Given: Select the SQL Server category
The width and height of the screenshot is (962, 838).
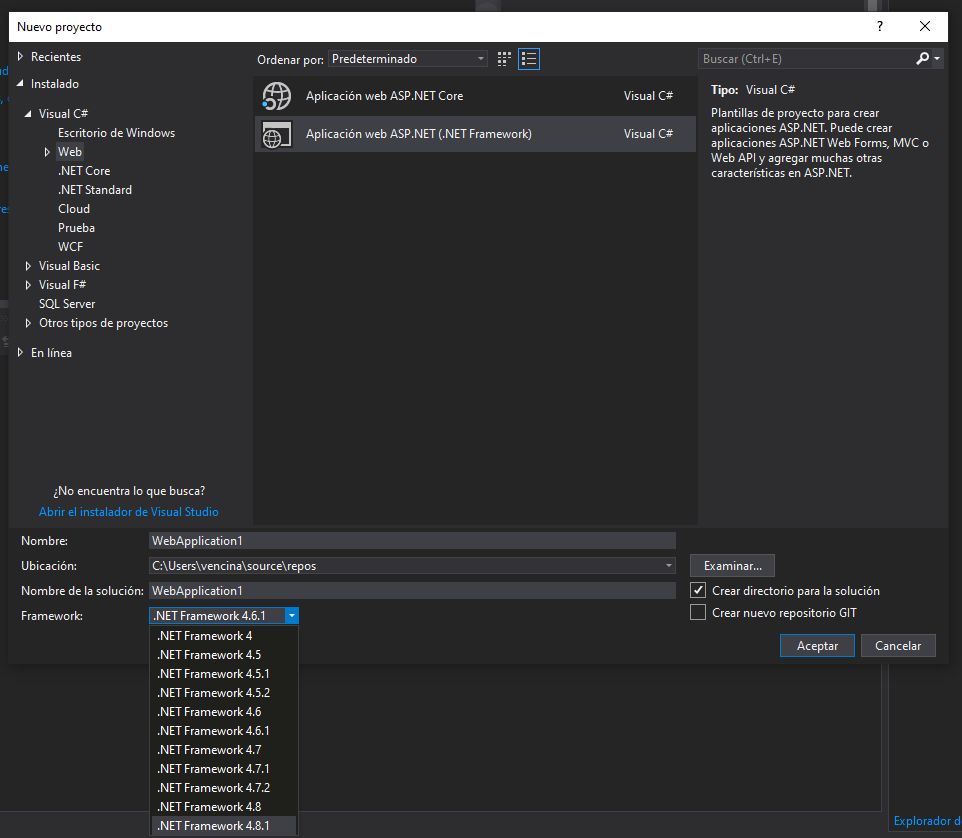Looking at the screenshot, I should tap(67, 304).
